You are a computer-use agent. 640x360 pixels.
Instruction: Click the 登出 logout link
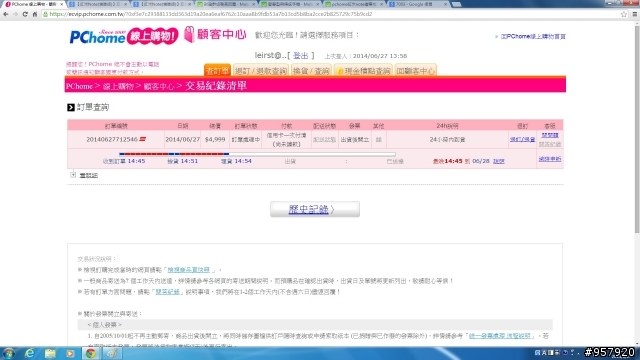pos(300,56)
